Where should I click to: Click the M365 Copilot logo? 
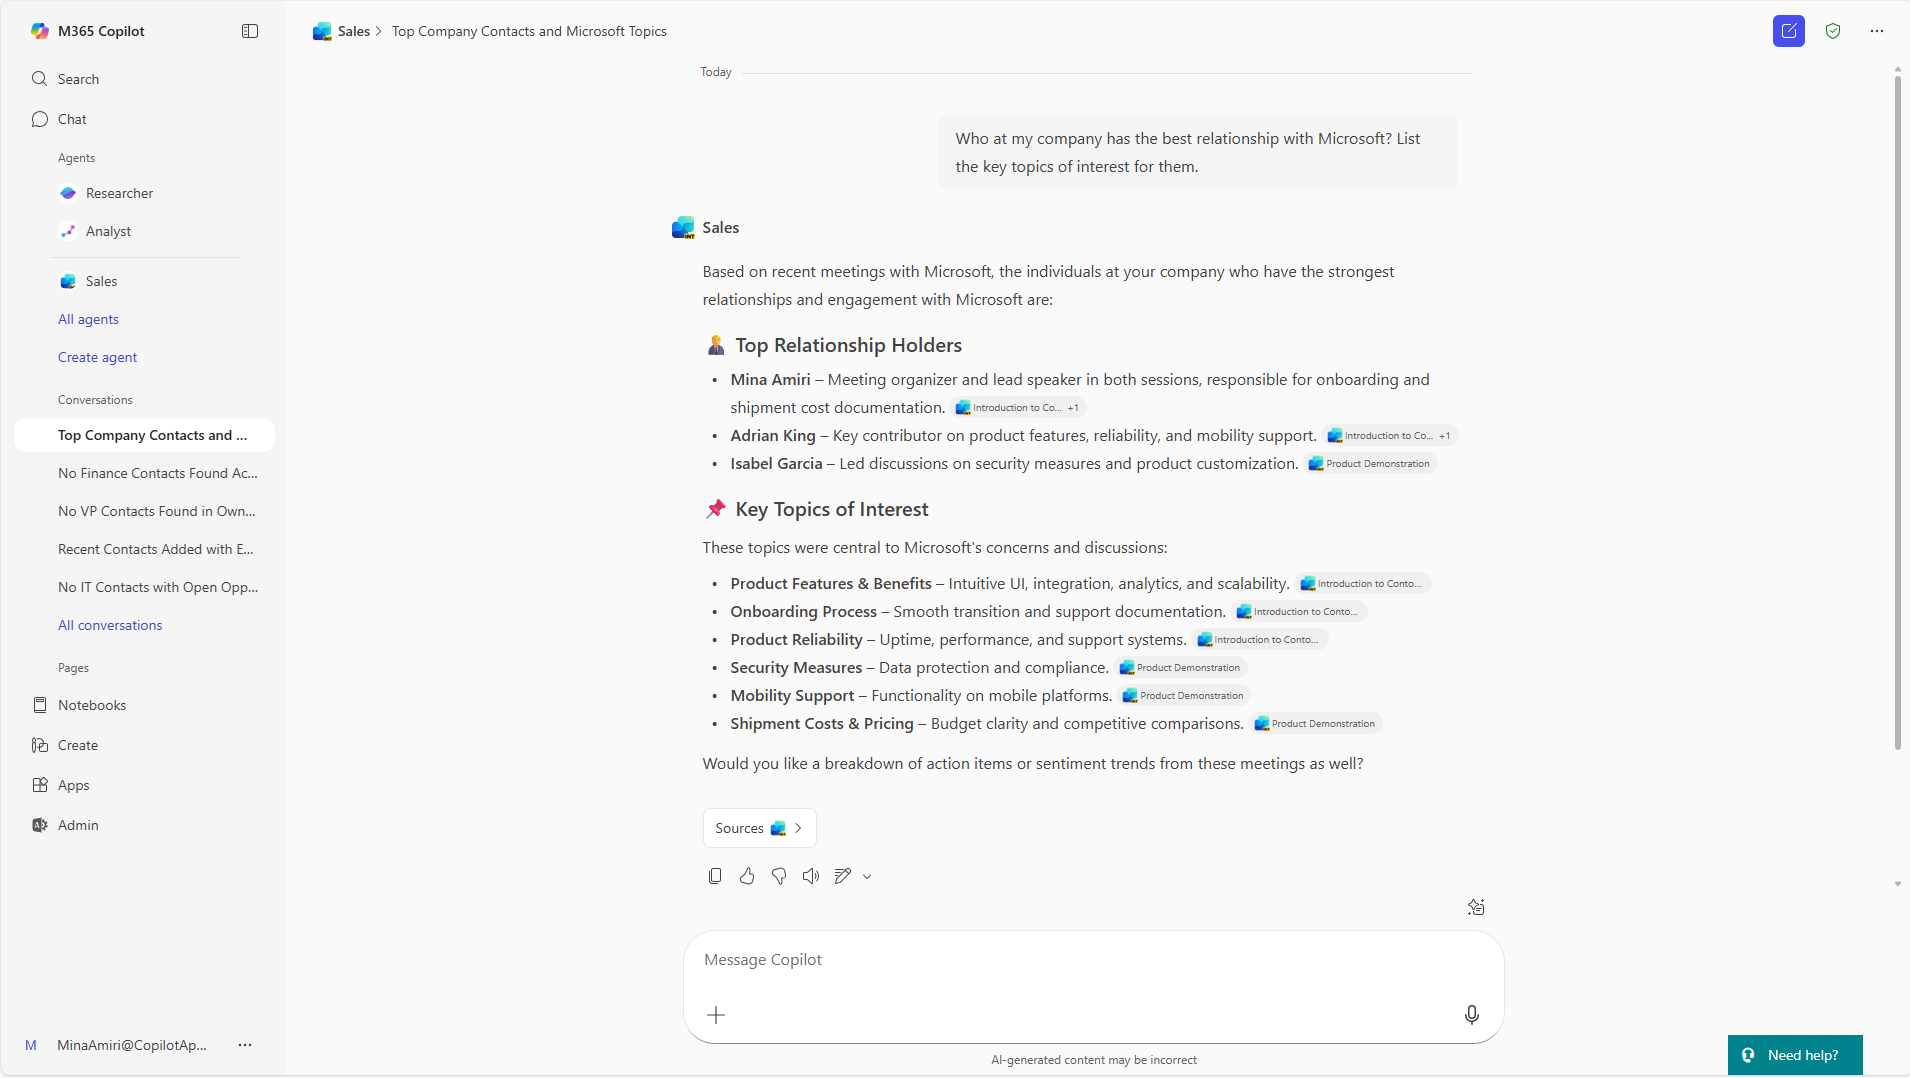39,31
